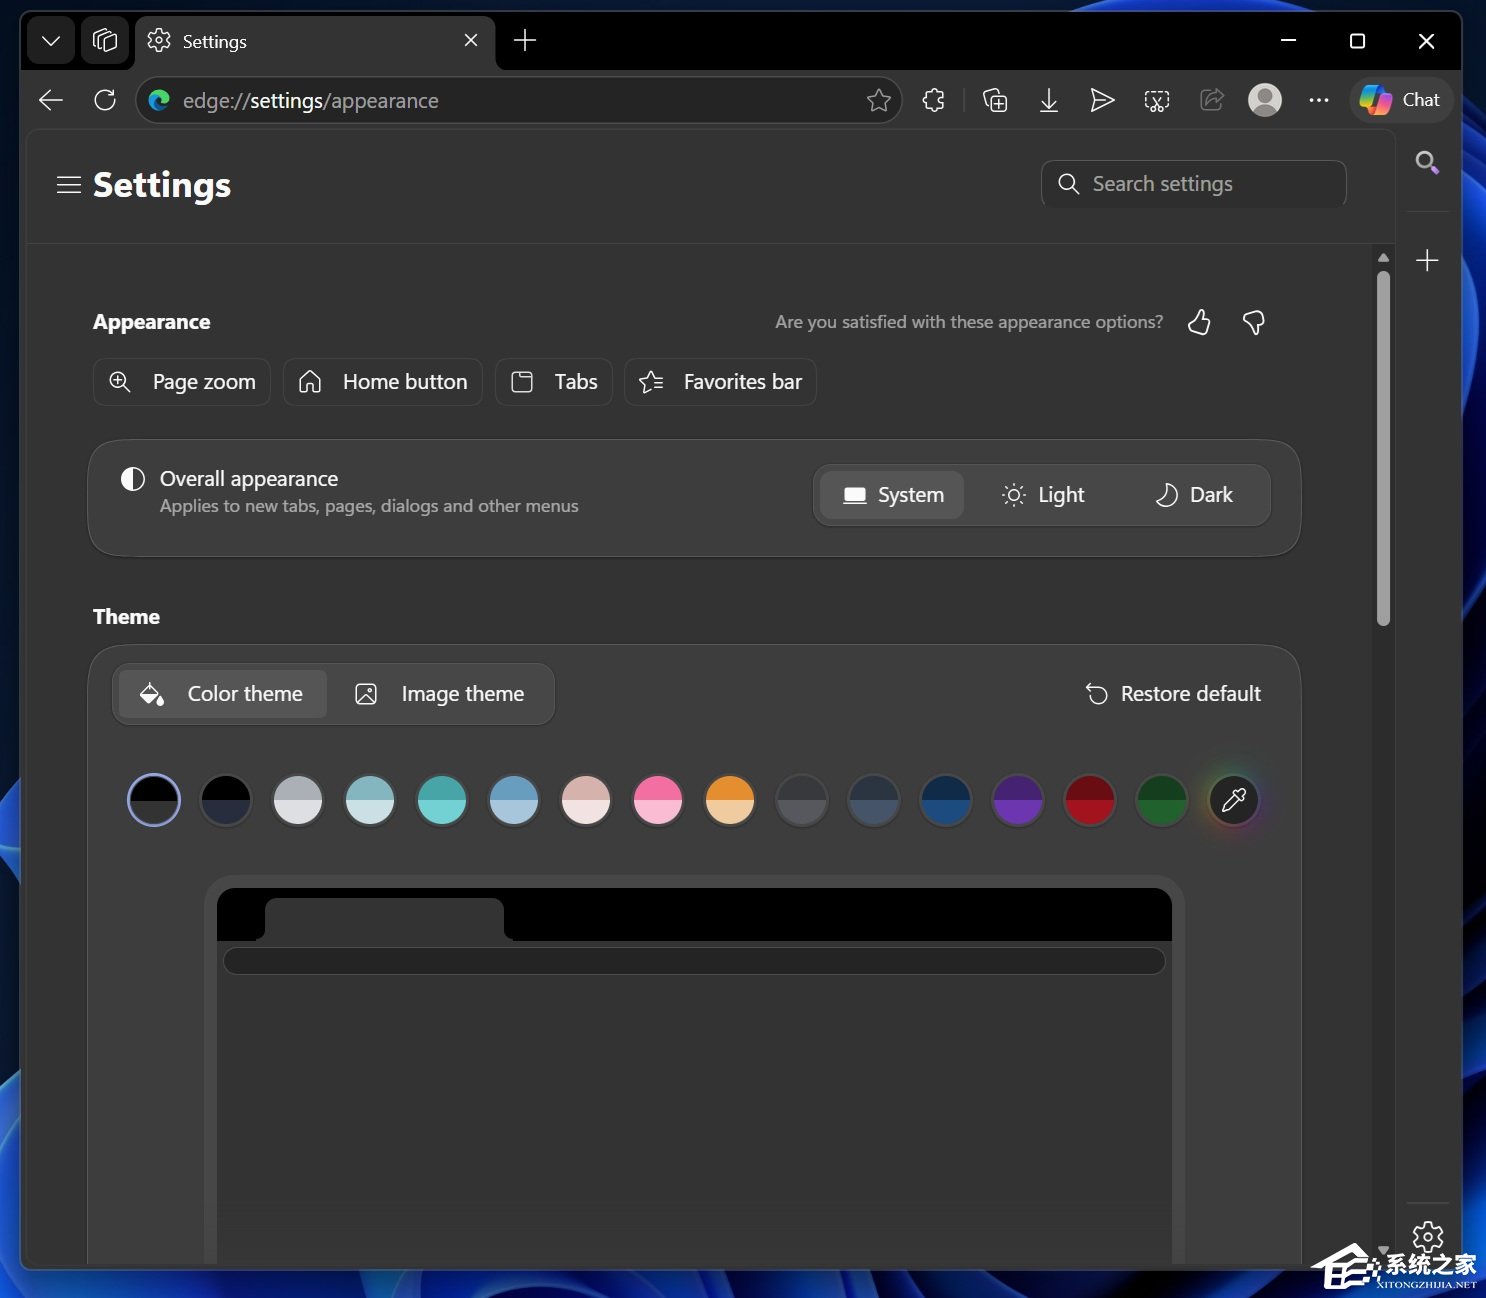
Task: Click the sidebar plus icon to customize
Action: click(1428, 261)
